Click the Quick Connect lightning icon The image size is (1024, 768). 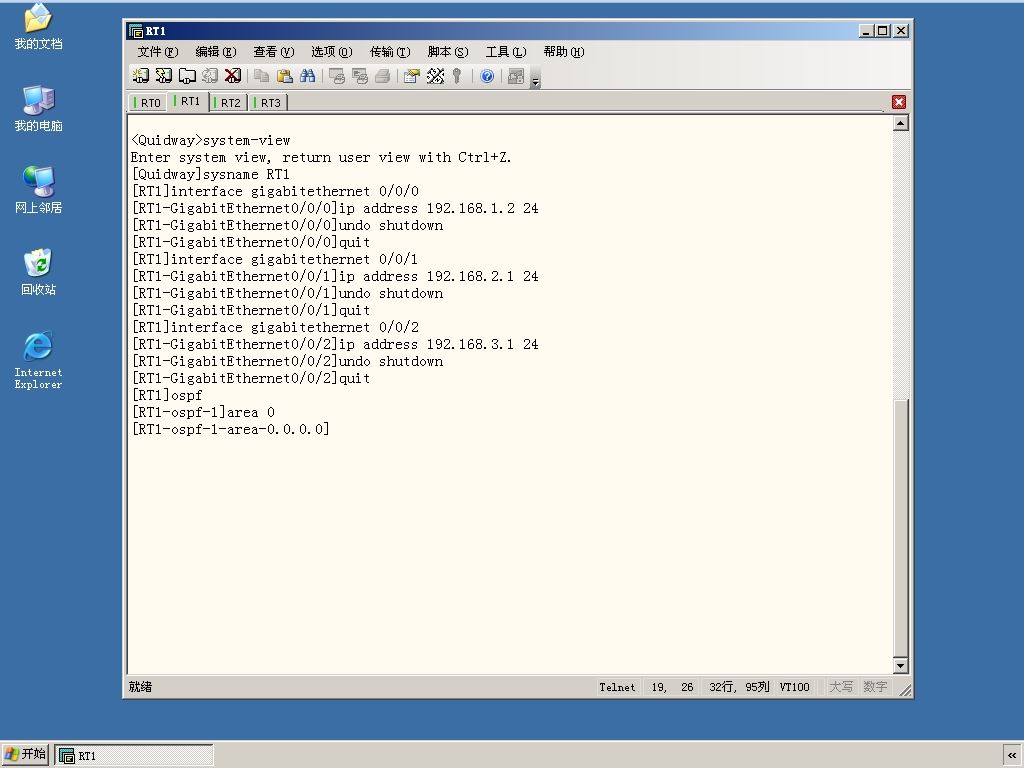click(163, 76)
